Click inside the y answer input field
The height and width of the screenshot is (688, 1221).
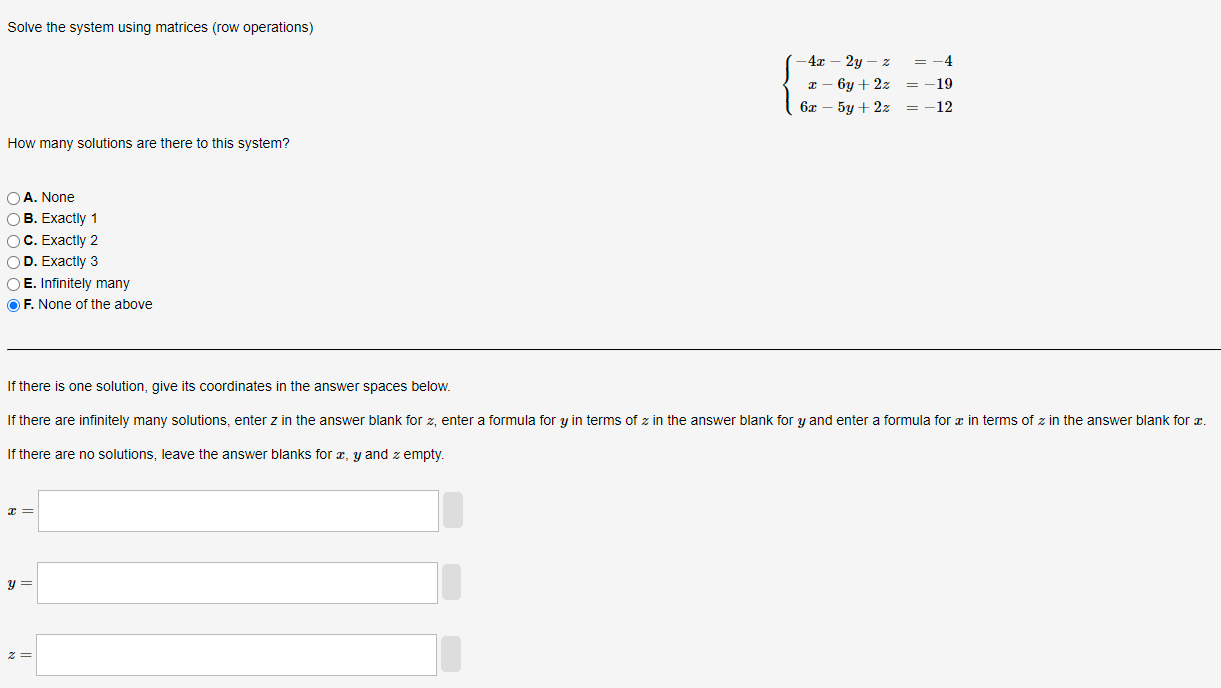point(236,582)
